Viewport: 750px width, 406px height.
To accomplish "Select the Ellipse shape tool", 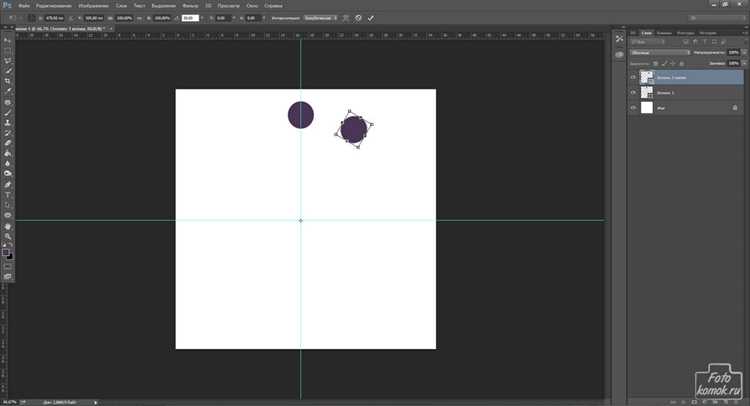I will tap(7, 215).
